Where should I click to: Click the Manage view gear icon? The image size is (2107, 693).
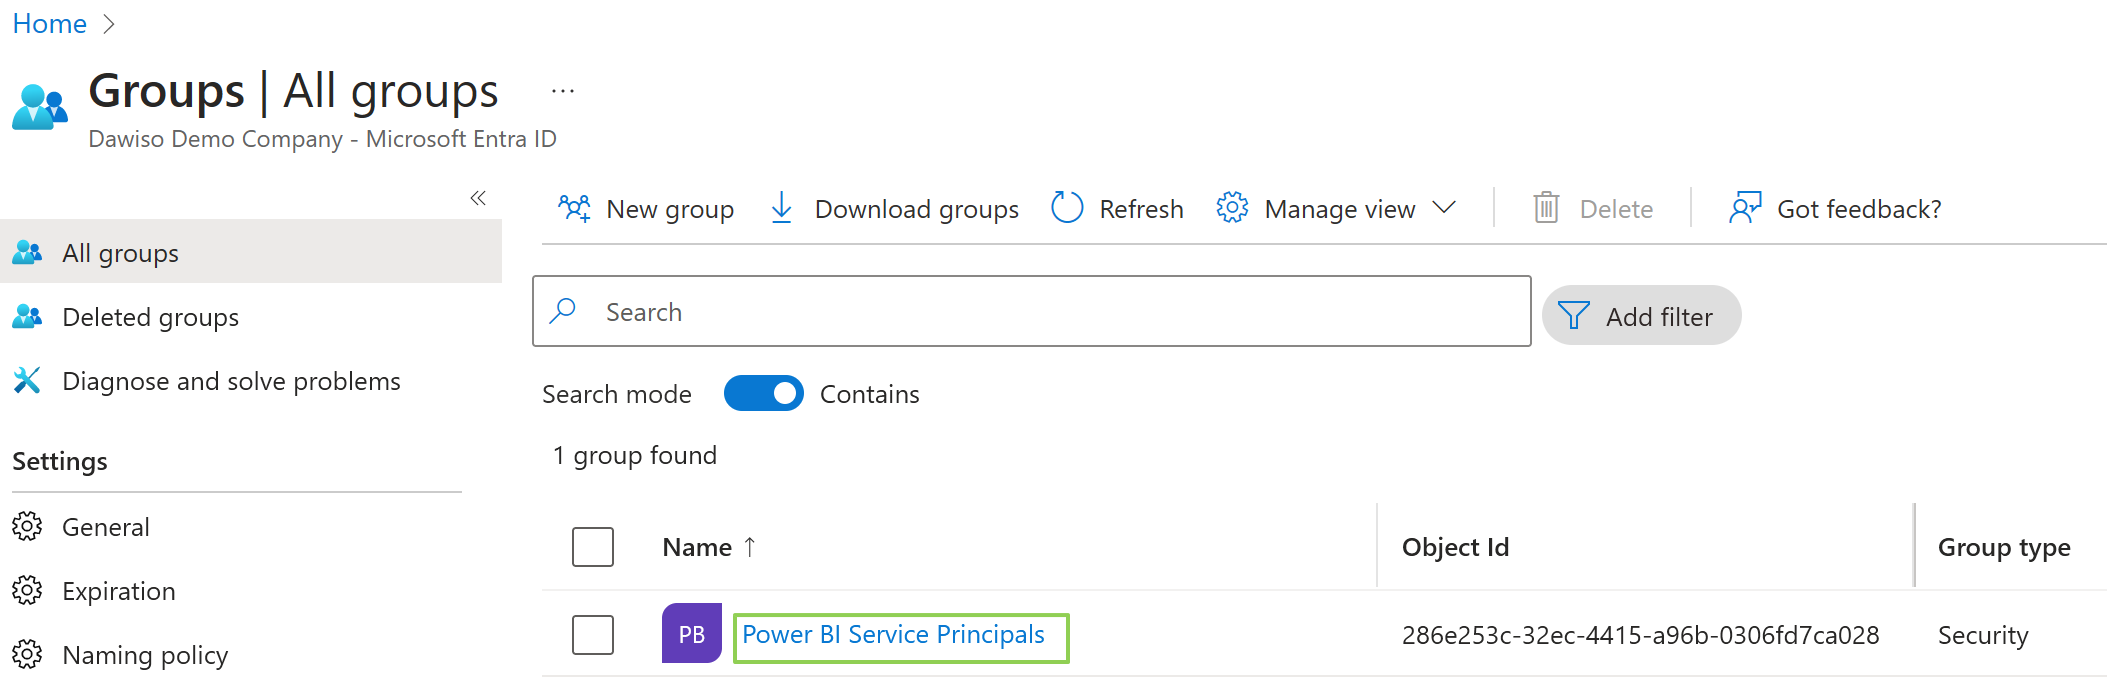click(1232, 208)
